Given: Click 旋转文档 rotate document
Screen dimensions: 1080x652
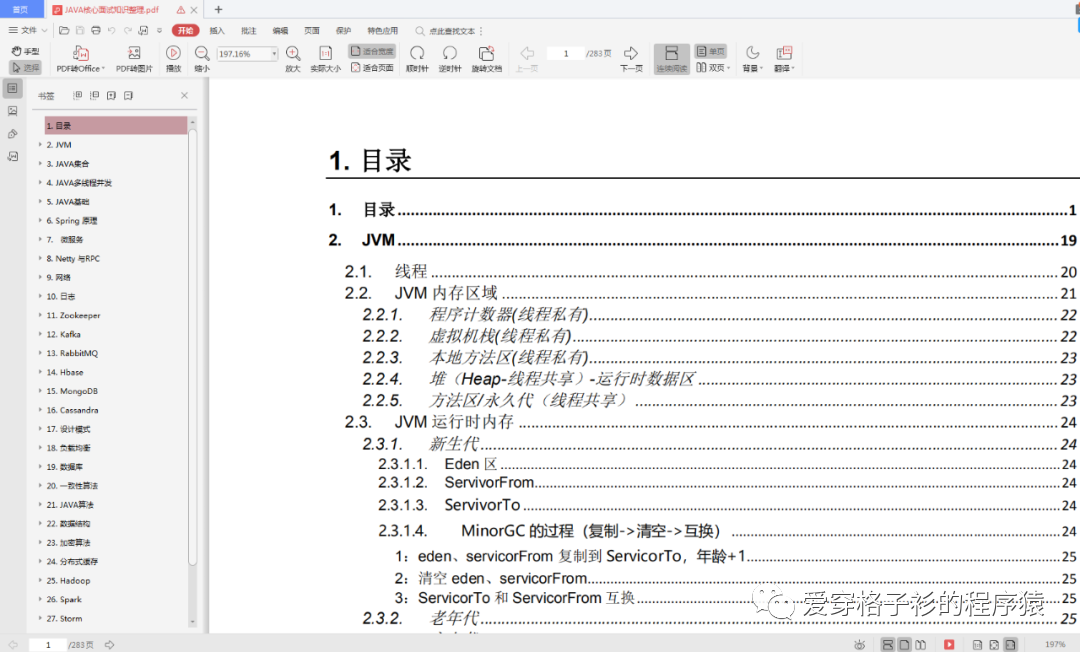Looking at the screenshot, I should click(486, 59).
